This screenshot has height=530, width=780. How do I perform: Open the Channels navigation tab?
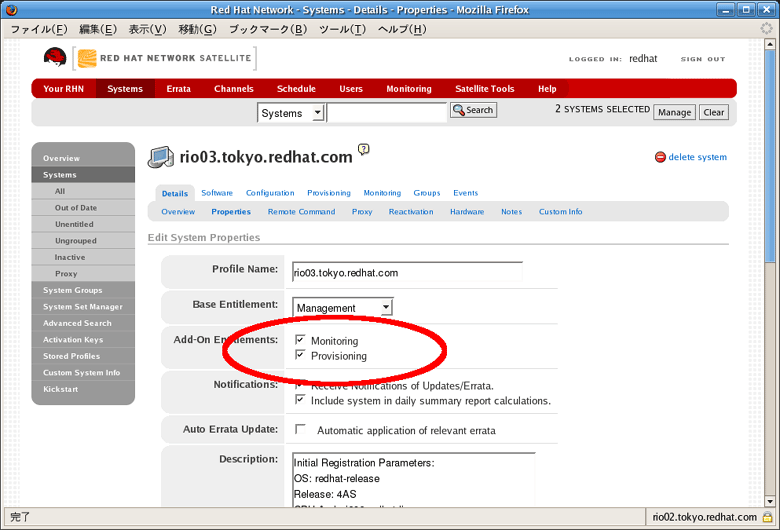coord(234,89)
